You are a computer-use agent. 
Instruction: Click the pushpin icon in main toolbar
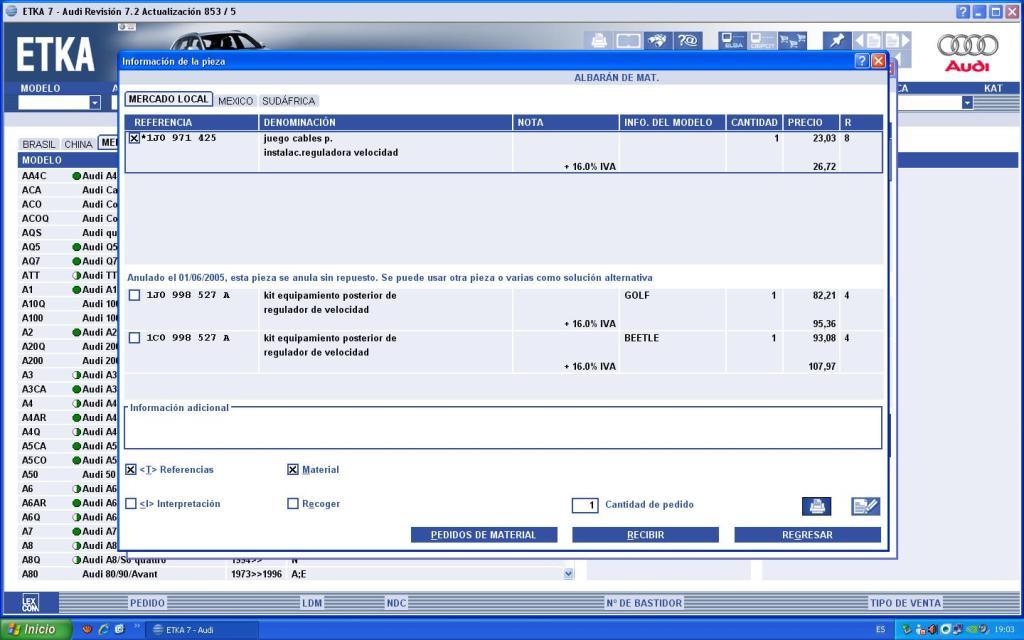837,41
